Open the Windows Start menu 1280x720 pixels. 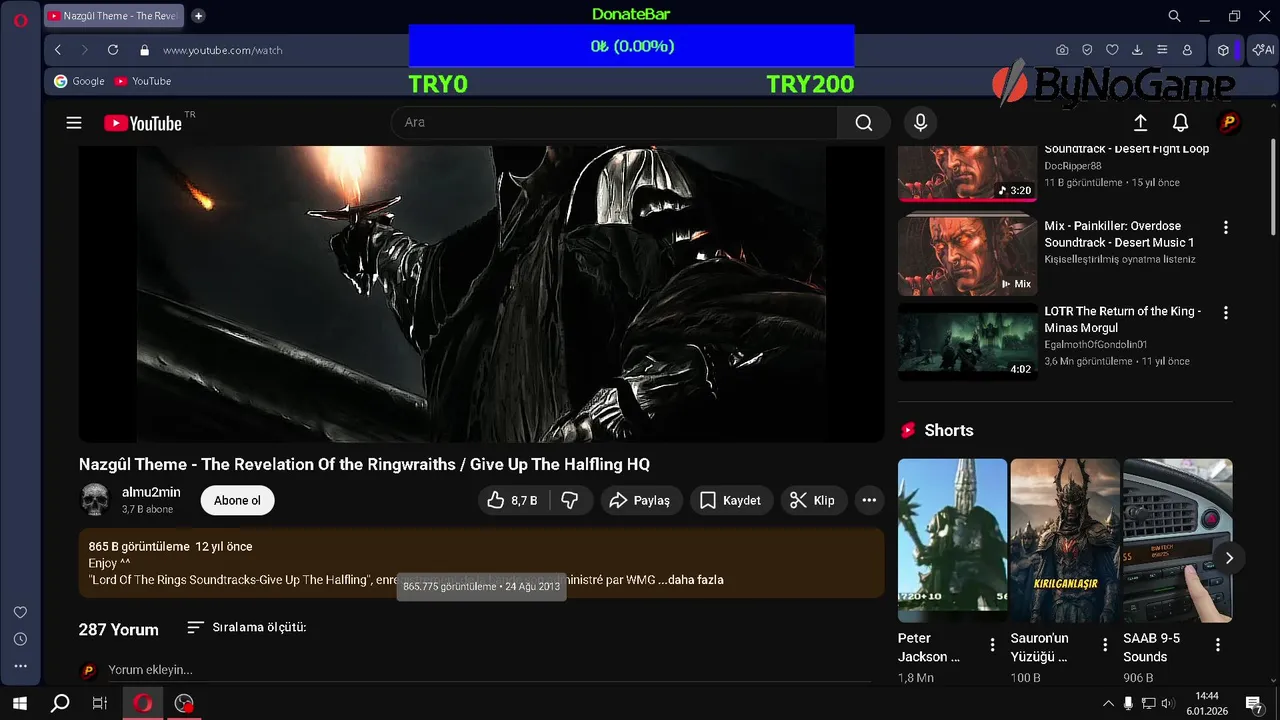pyautogui.click(x=20, y=703)
